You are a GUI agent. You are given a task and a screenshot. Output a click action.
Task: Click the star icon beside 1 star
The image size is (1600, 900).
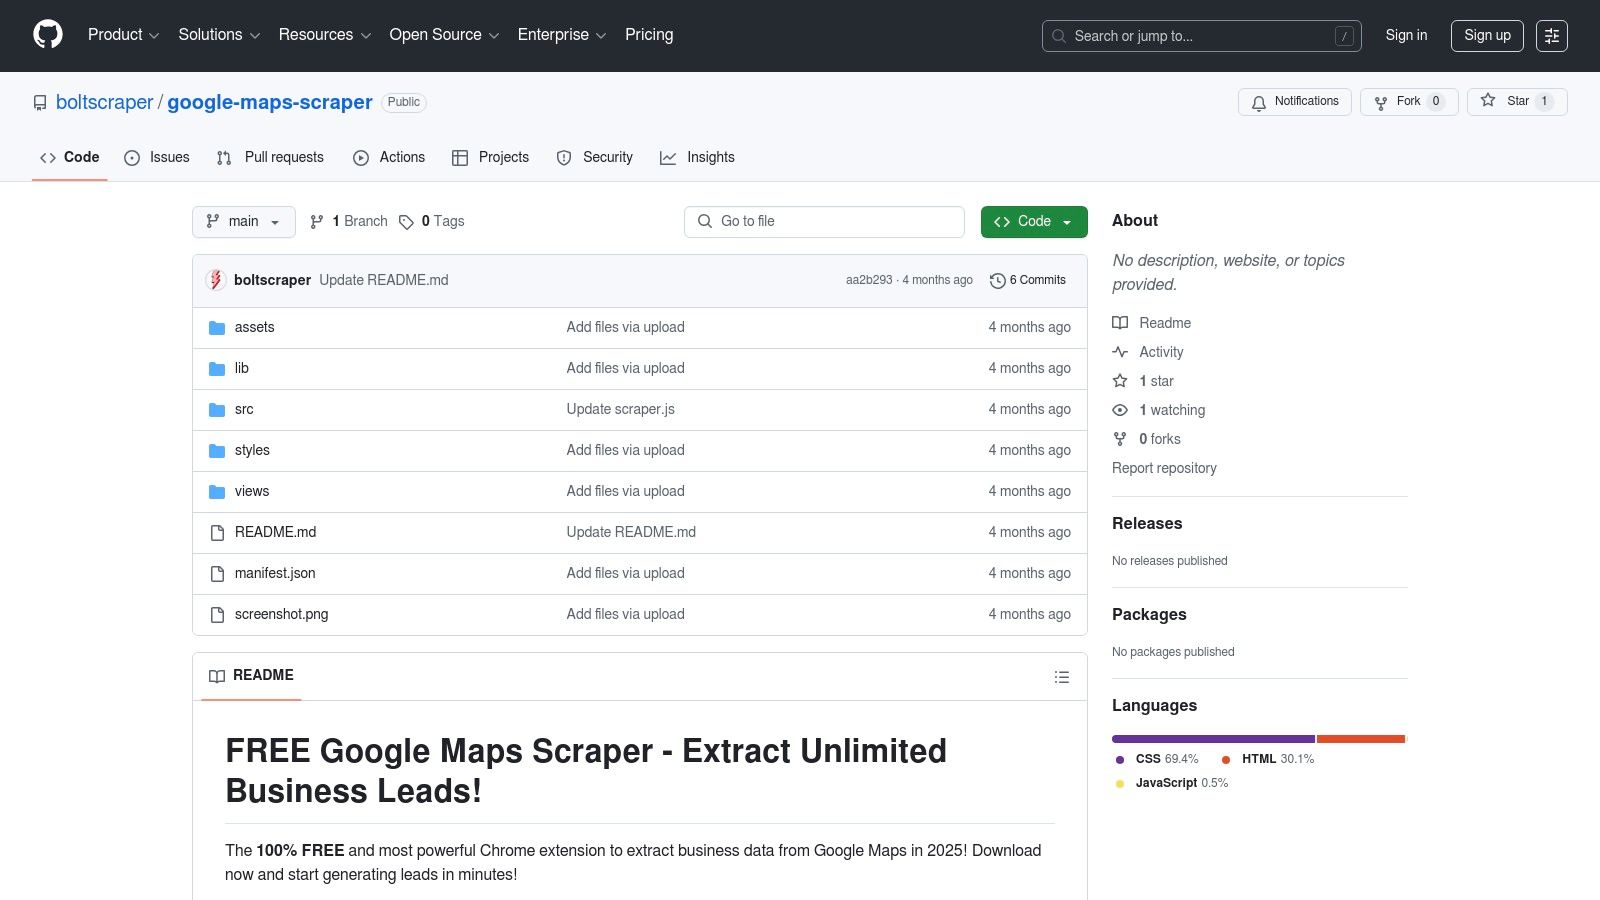pyautogui.click(x=1120, y=381)
